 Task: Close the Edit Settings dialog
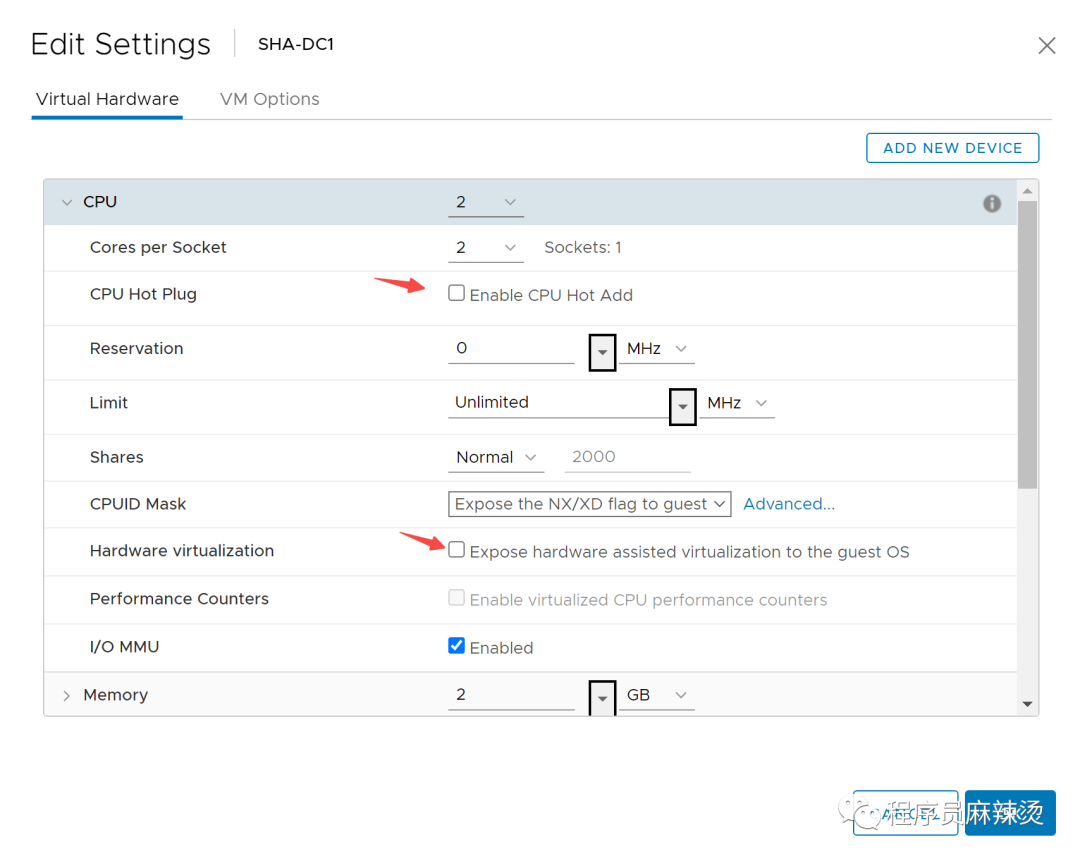point(1046,46)
